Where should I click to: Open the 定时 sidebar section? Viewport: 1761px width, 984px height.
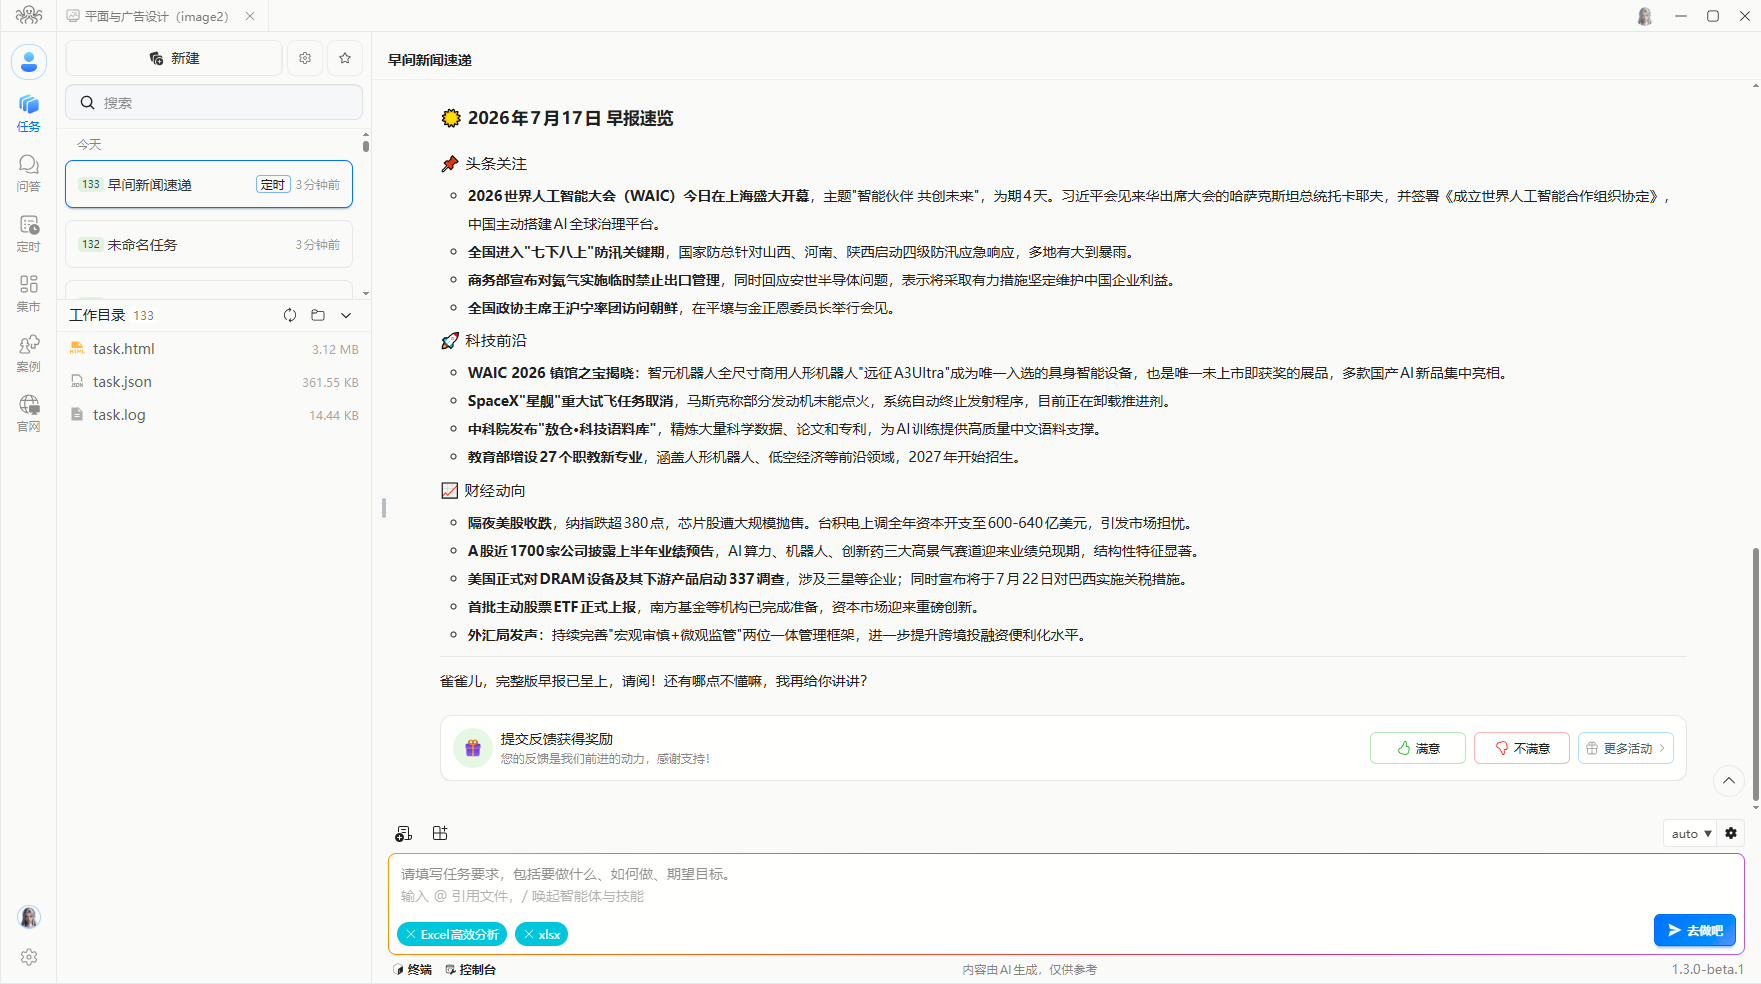(x=29, y=233)
